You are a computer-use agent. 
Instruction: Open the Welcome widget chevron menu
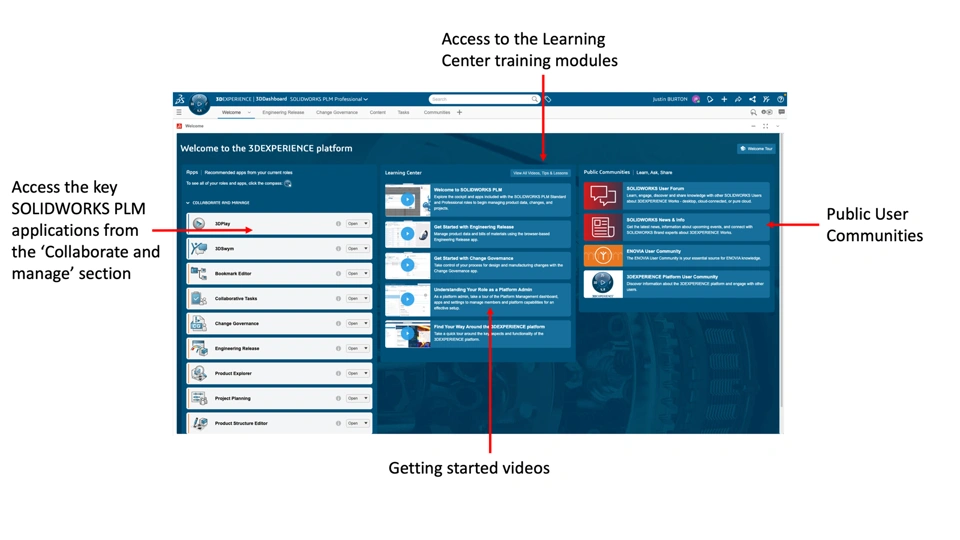[778, 126]
